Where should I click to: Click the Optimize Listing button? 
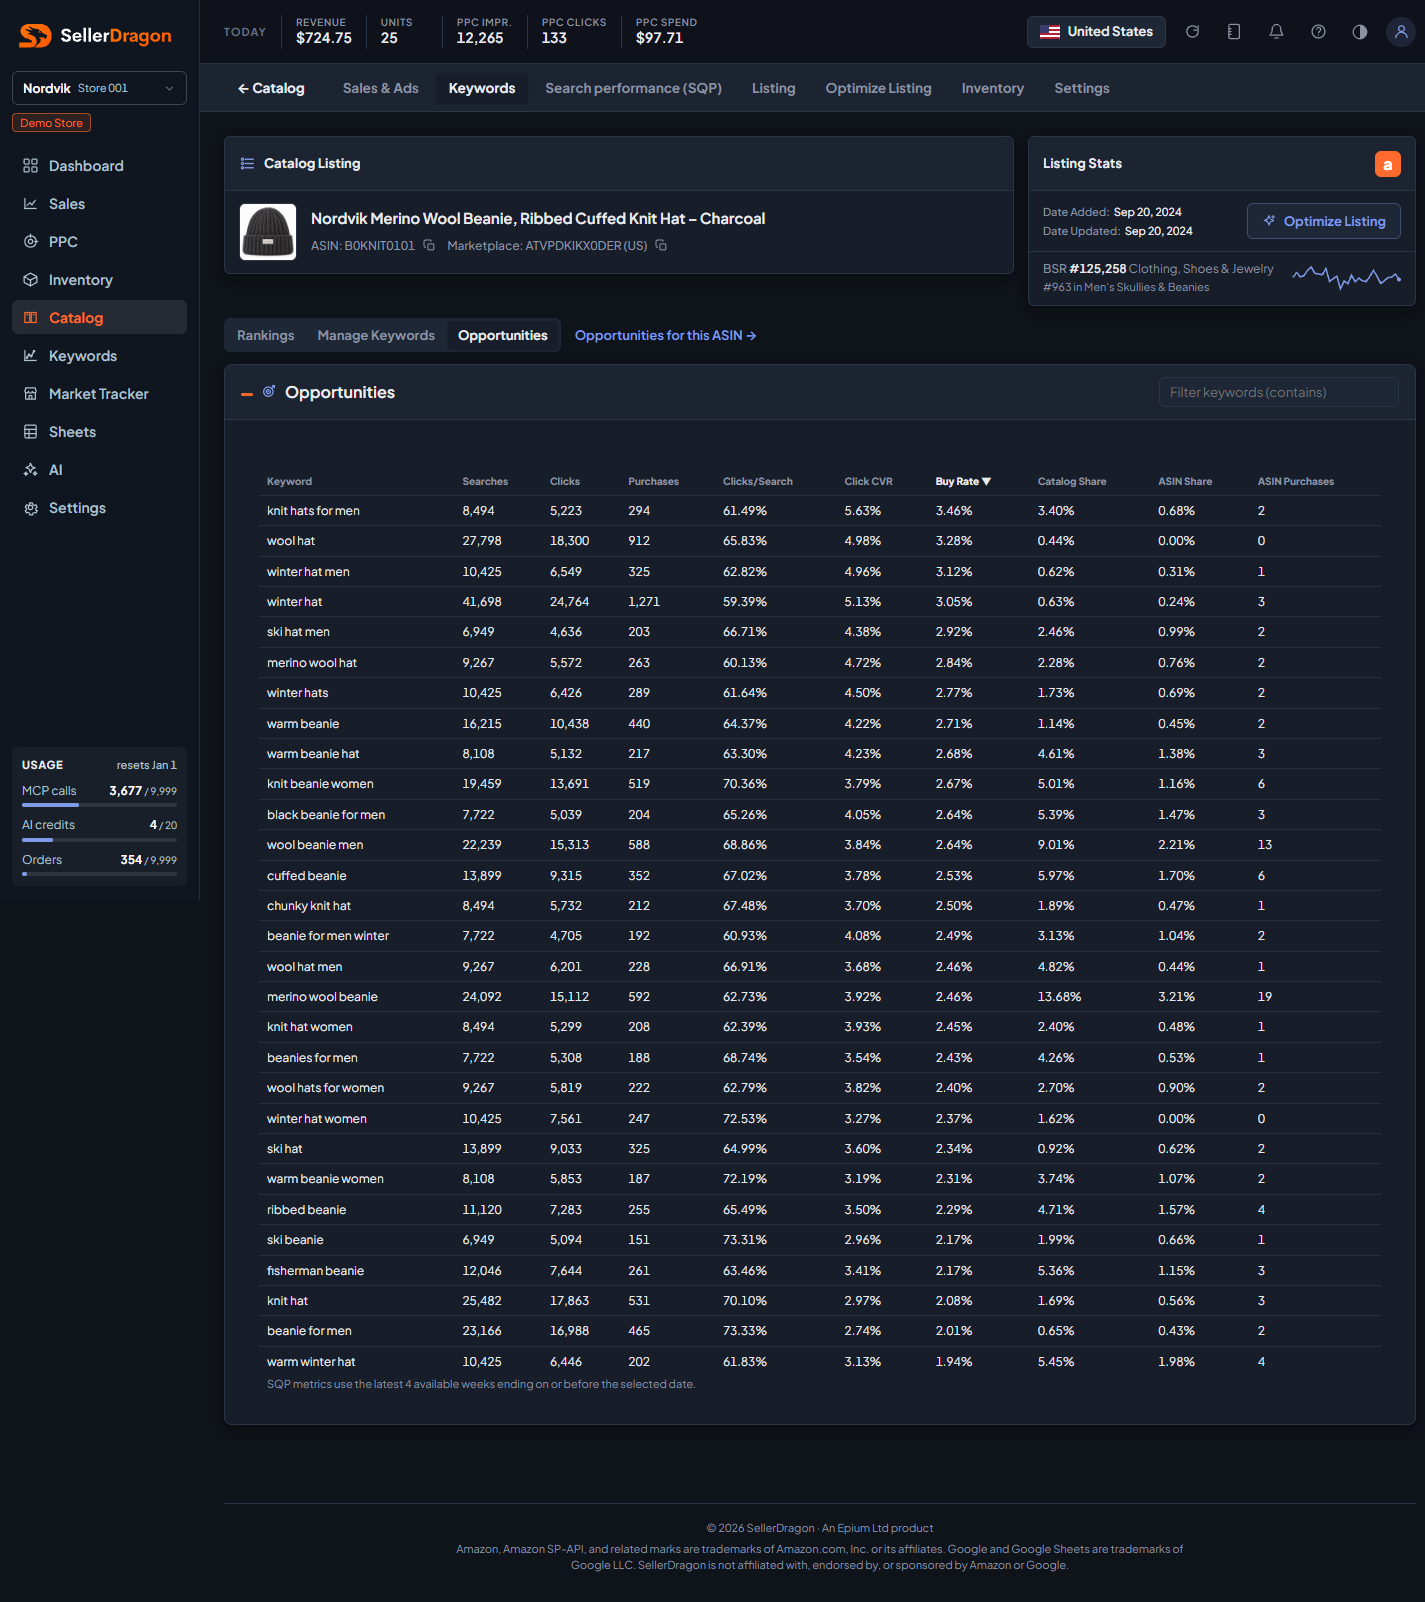click(x=1324, y=221)
